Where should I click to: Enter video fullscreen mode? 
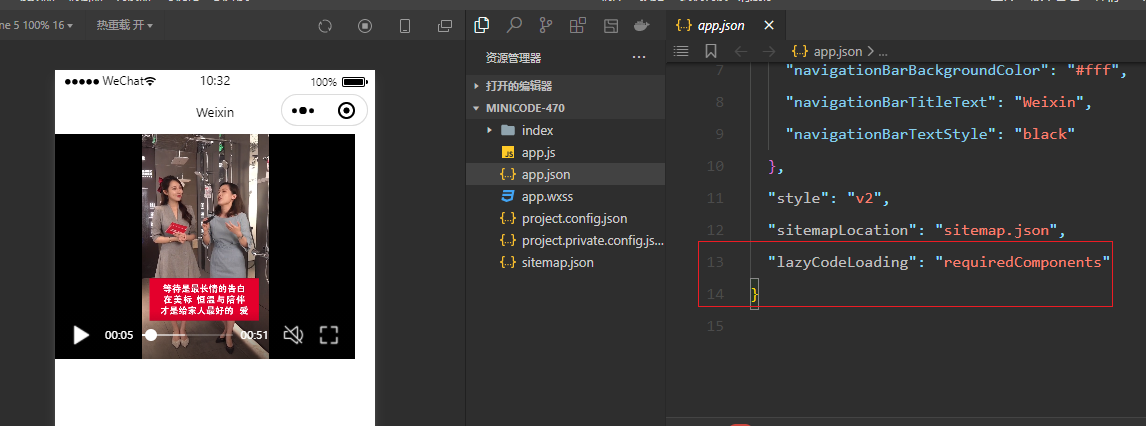pyautogui.click(x=329, y=335)
